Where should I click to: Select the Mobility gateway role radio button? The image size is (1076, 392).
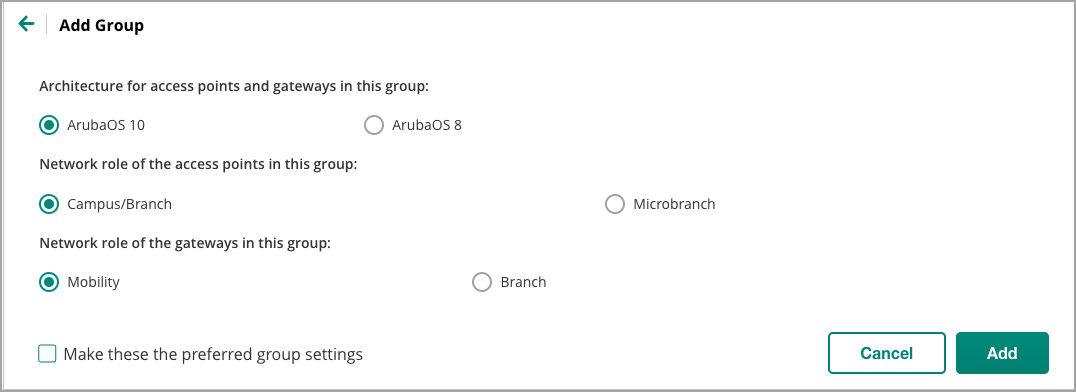point(49,282)
